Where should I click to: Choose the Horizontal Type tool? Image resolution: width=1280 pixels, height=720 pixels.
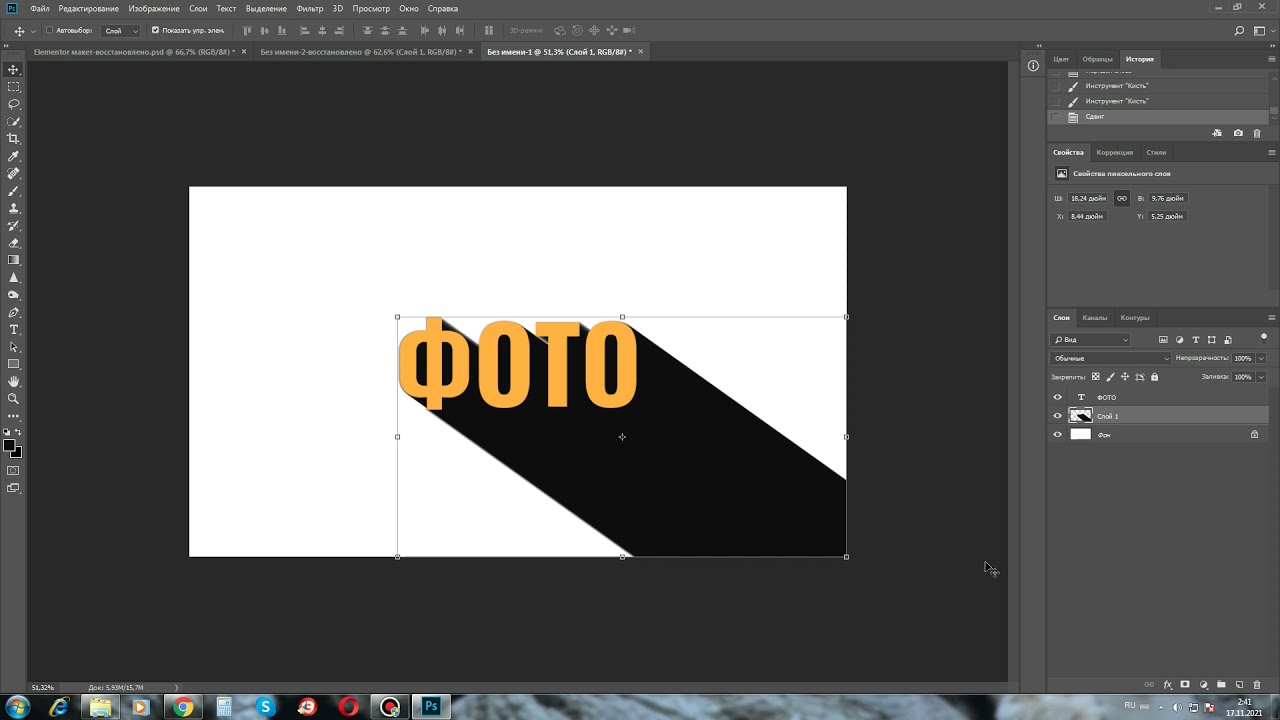tap(13, 329)
